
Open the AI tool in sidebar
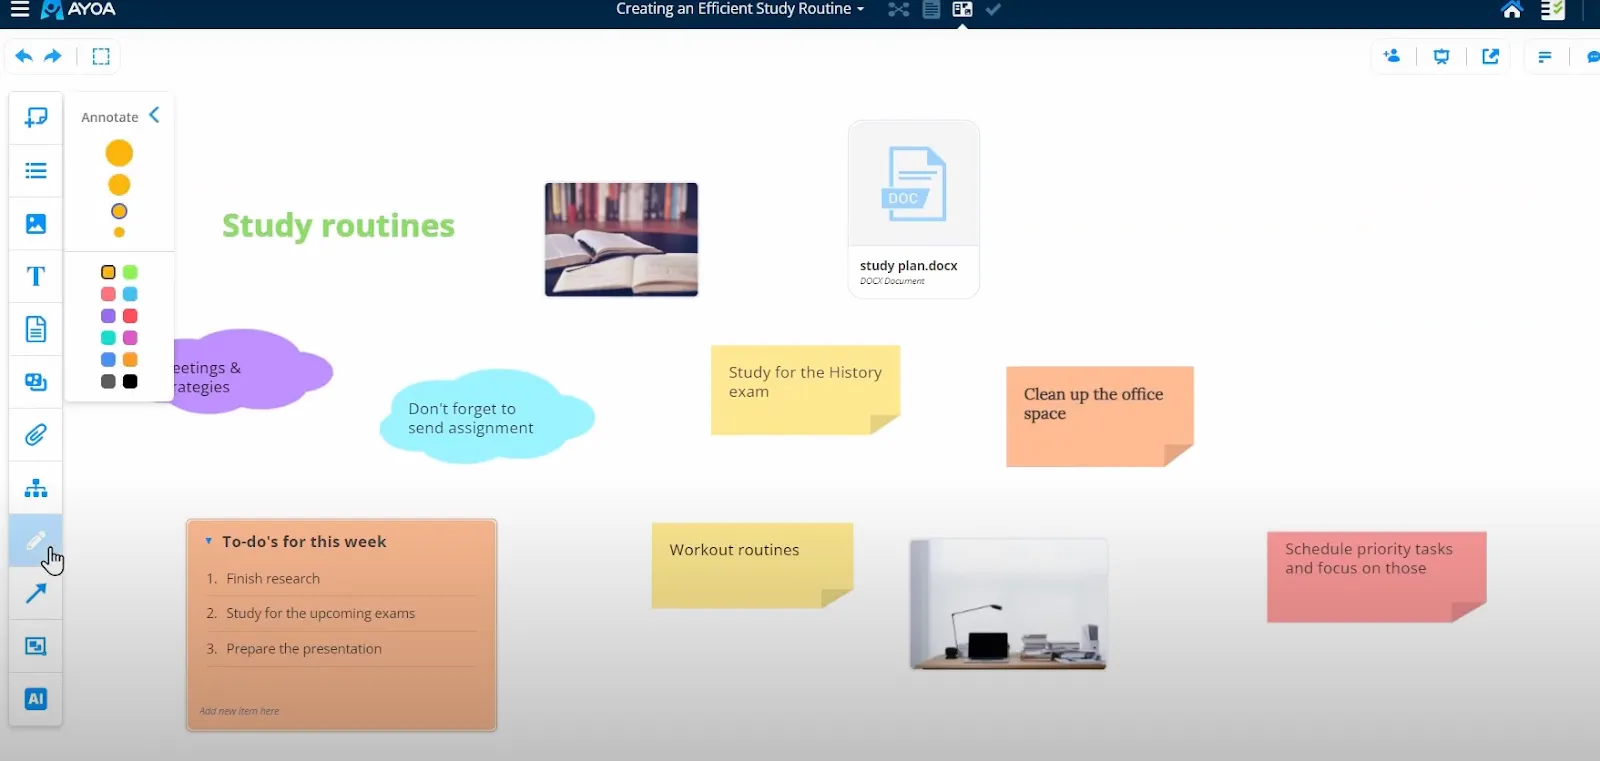click(36, 699)
